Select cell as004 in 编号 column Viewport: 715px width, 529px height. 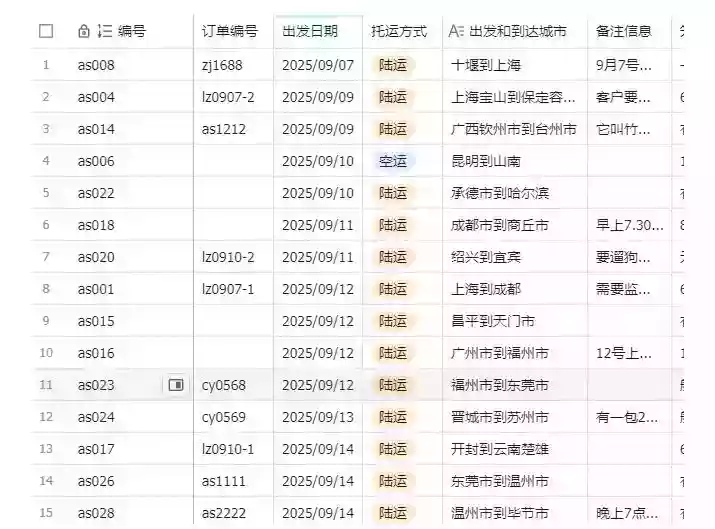(x=96, y=97)
